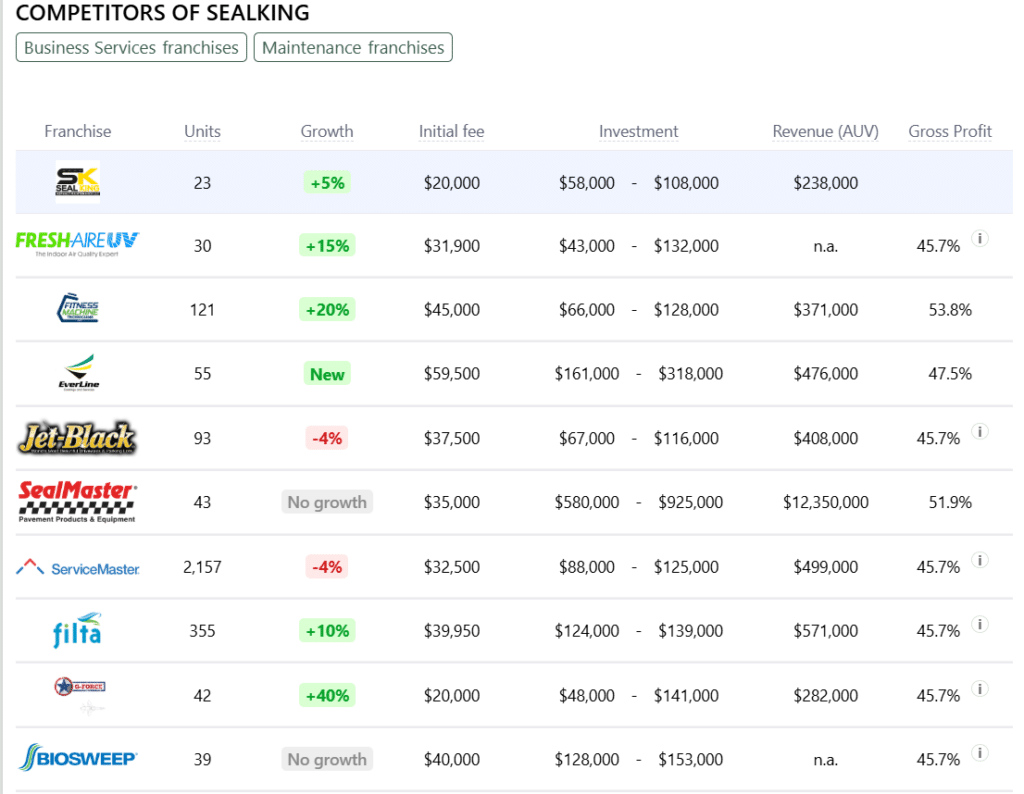Click the +40% growth badge
Image resolution: width=1024 pixels, height=794 pixels.
(327, 695)
